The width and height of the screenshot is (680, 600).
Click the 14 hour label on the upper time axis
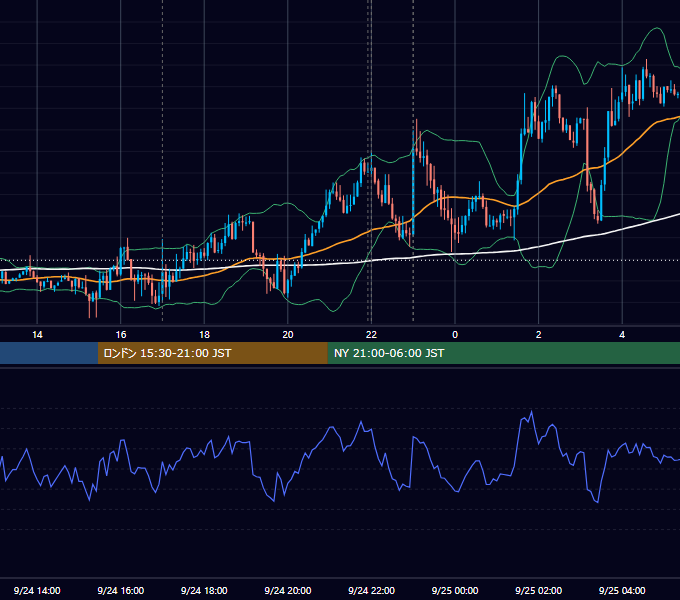(37, 335)
